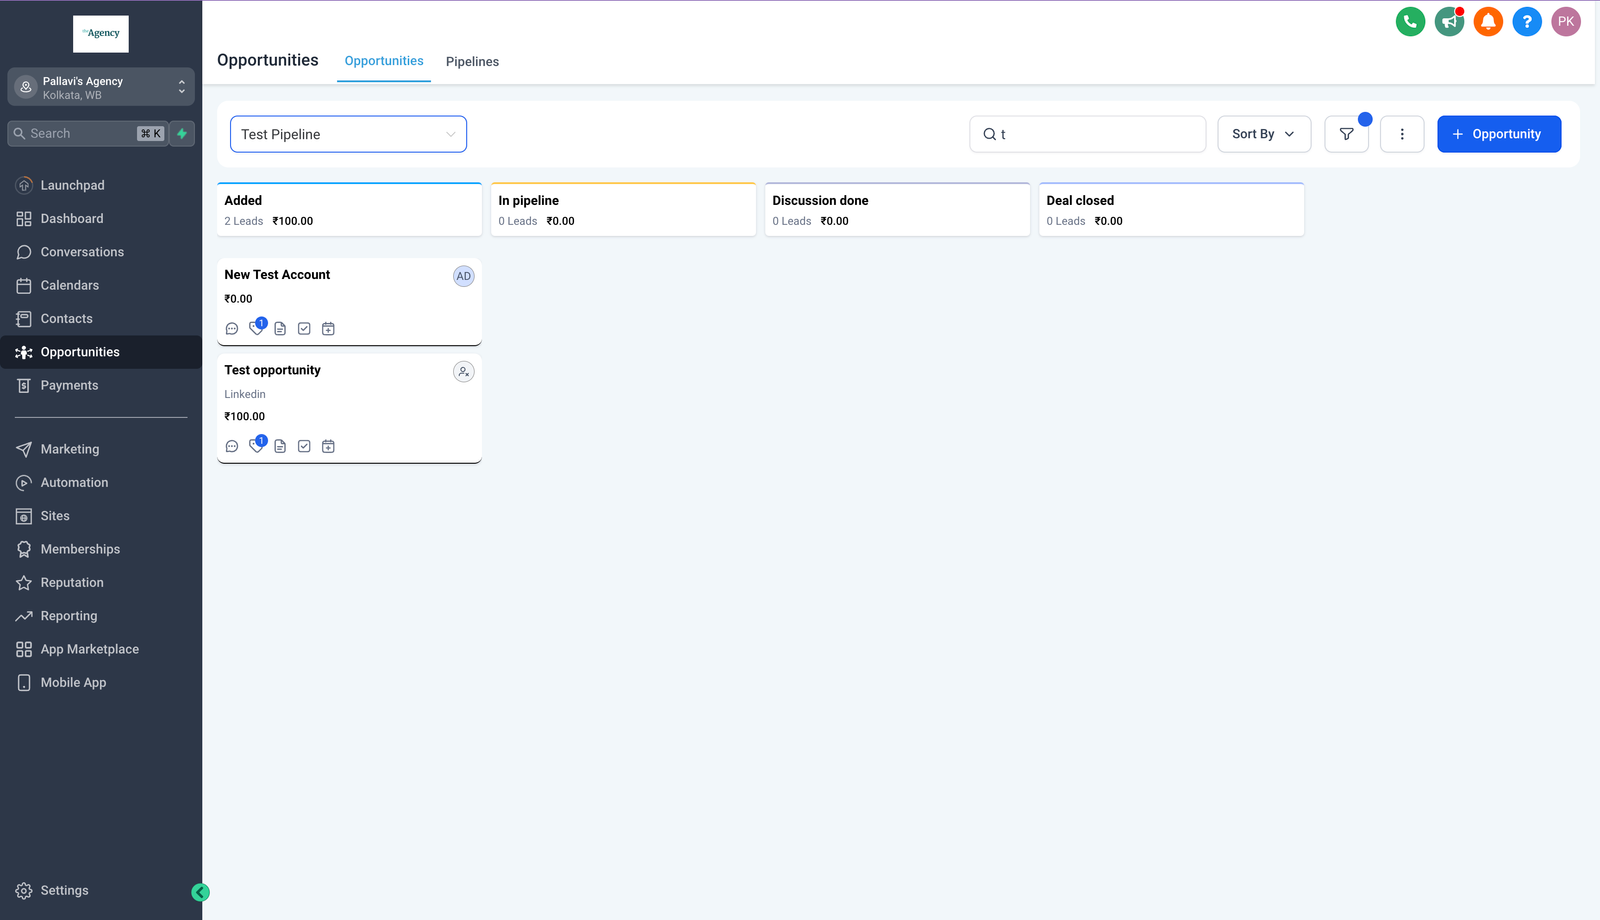This screenshot has height=920, width=1600.
Task: Collapse the sidebar with green arrow toggle
Action: click(x=200, y=893)
